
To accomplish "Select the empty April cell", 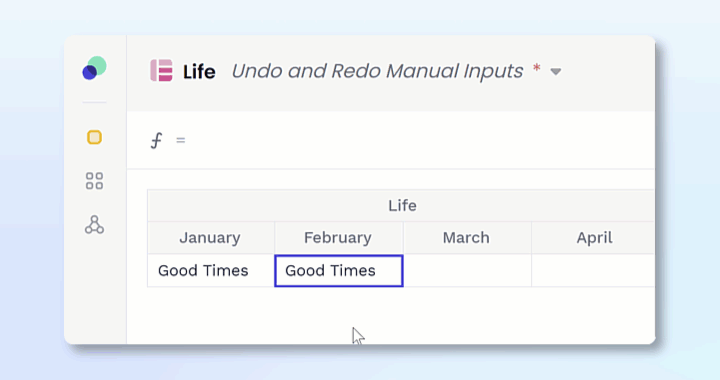I will [x=593, y=271].
